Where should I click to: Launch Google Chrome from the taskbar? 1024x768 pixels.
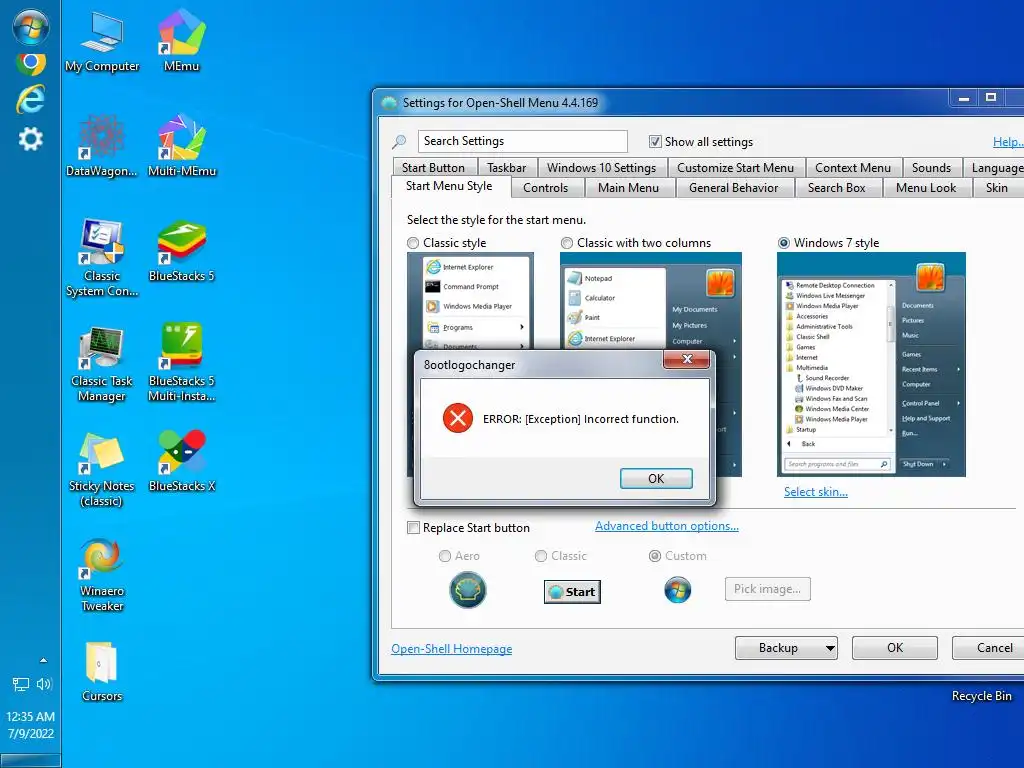point(30,63)
